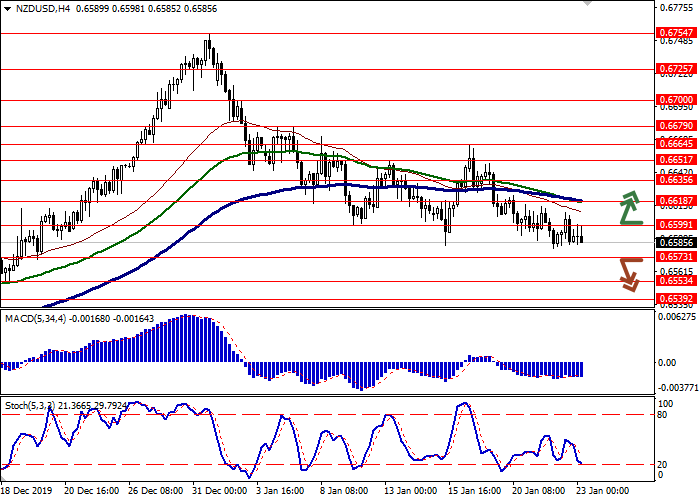700x500 pixels.
Task: Click the 31 Dec 00:00 date marker
Action: click(218, 491)
